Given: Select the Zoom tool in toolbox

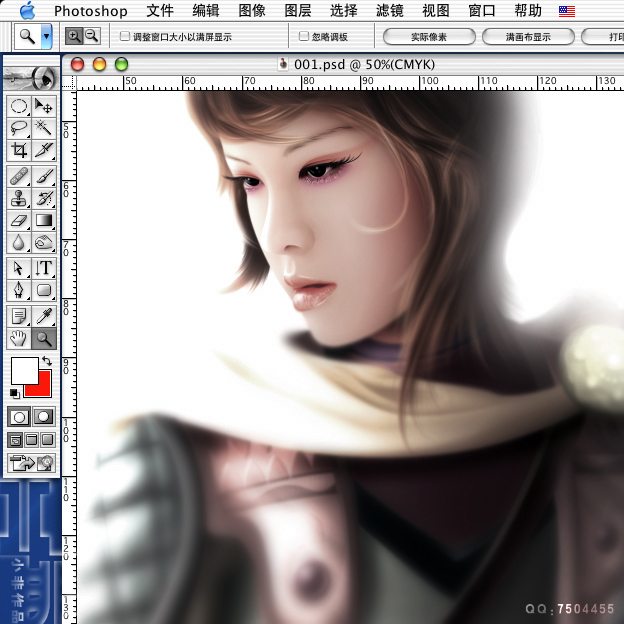Looking at the screenshot, I should [x=44, y=338].
